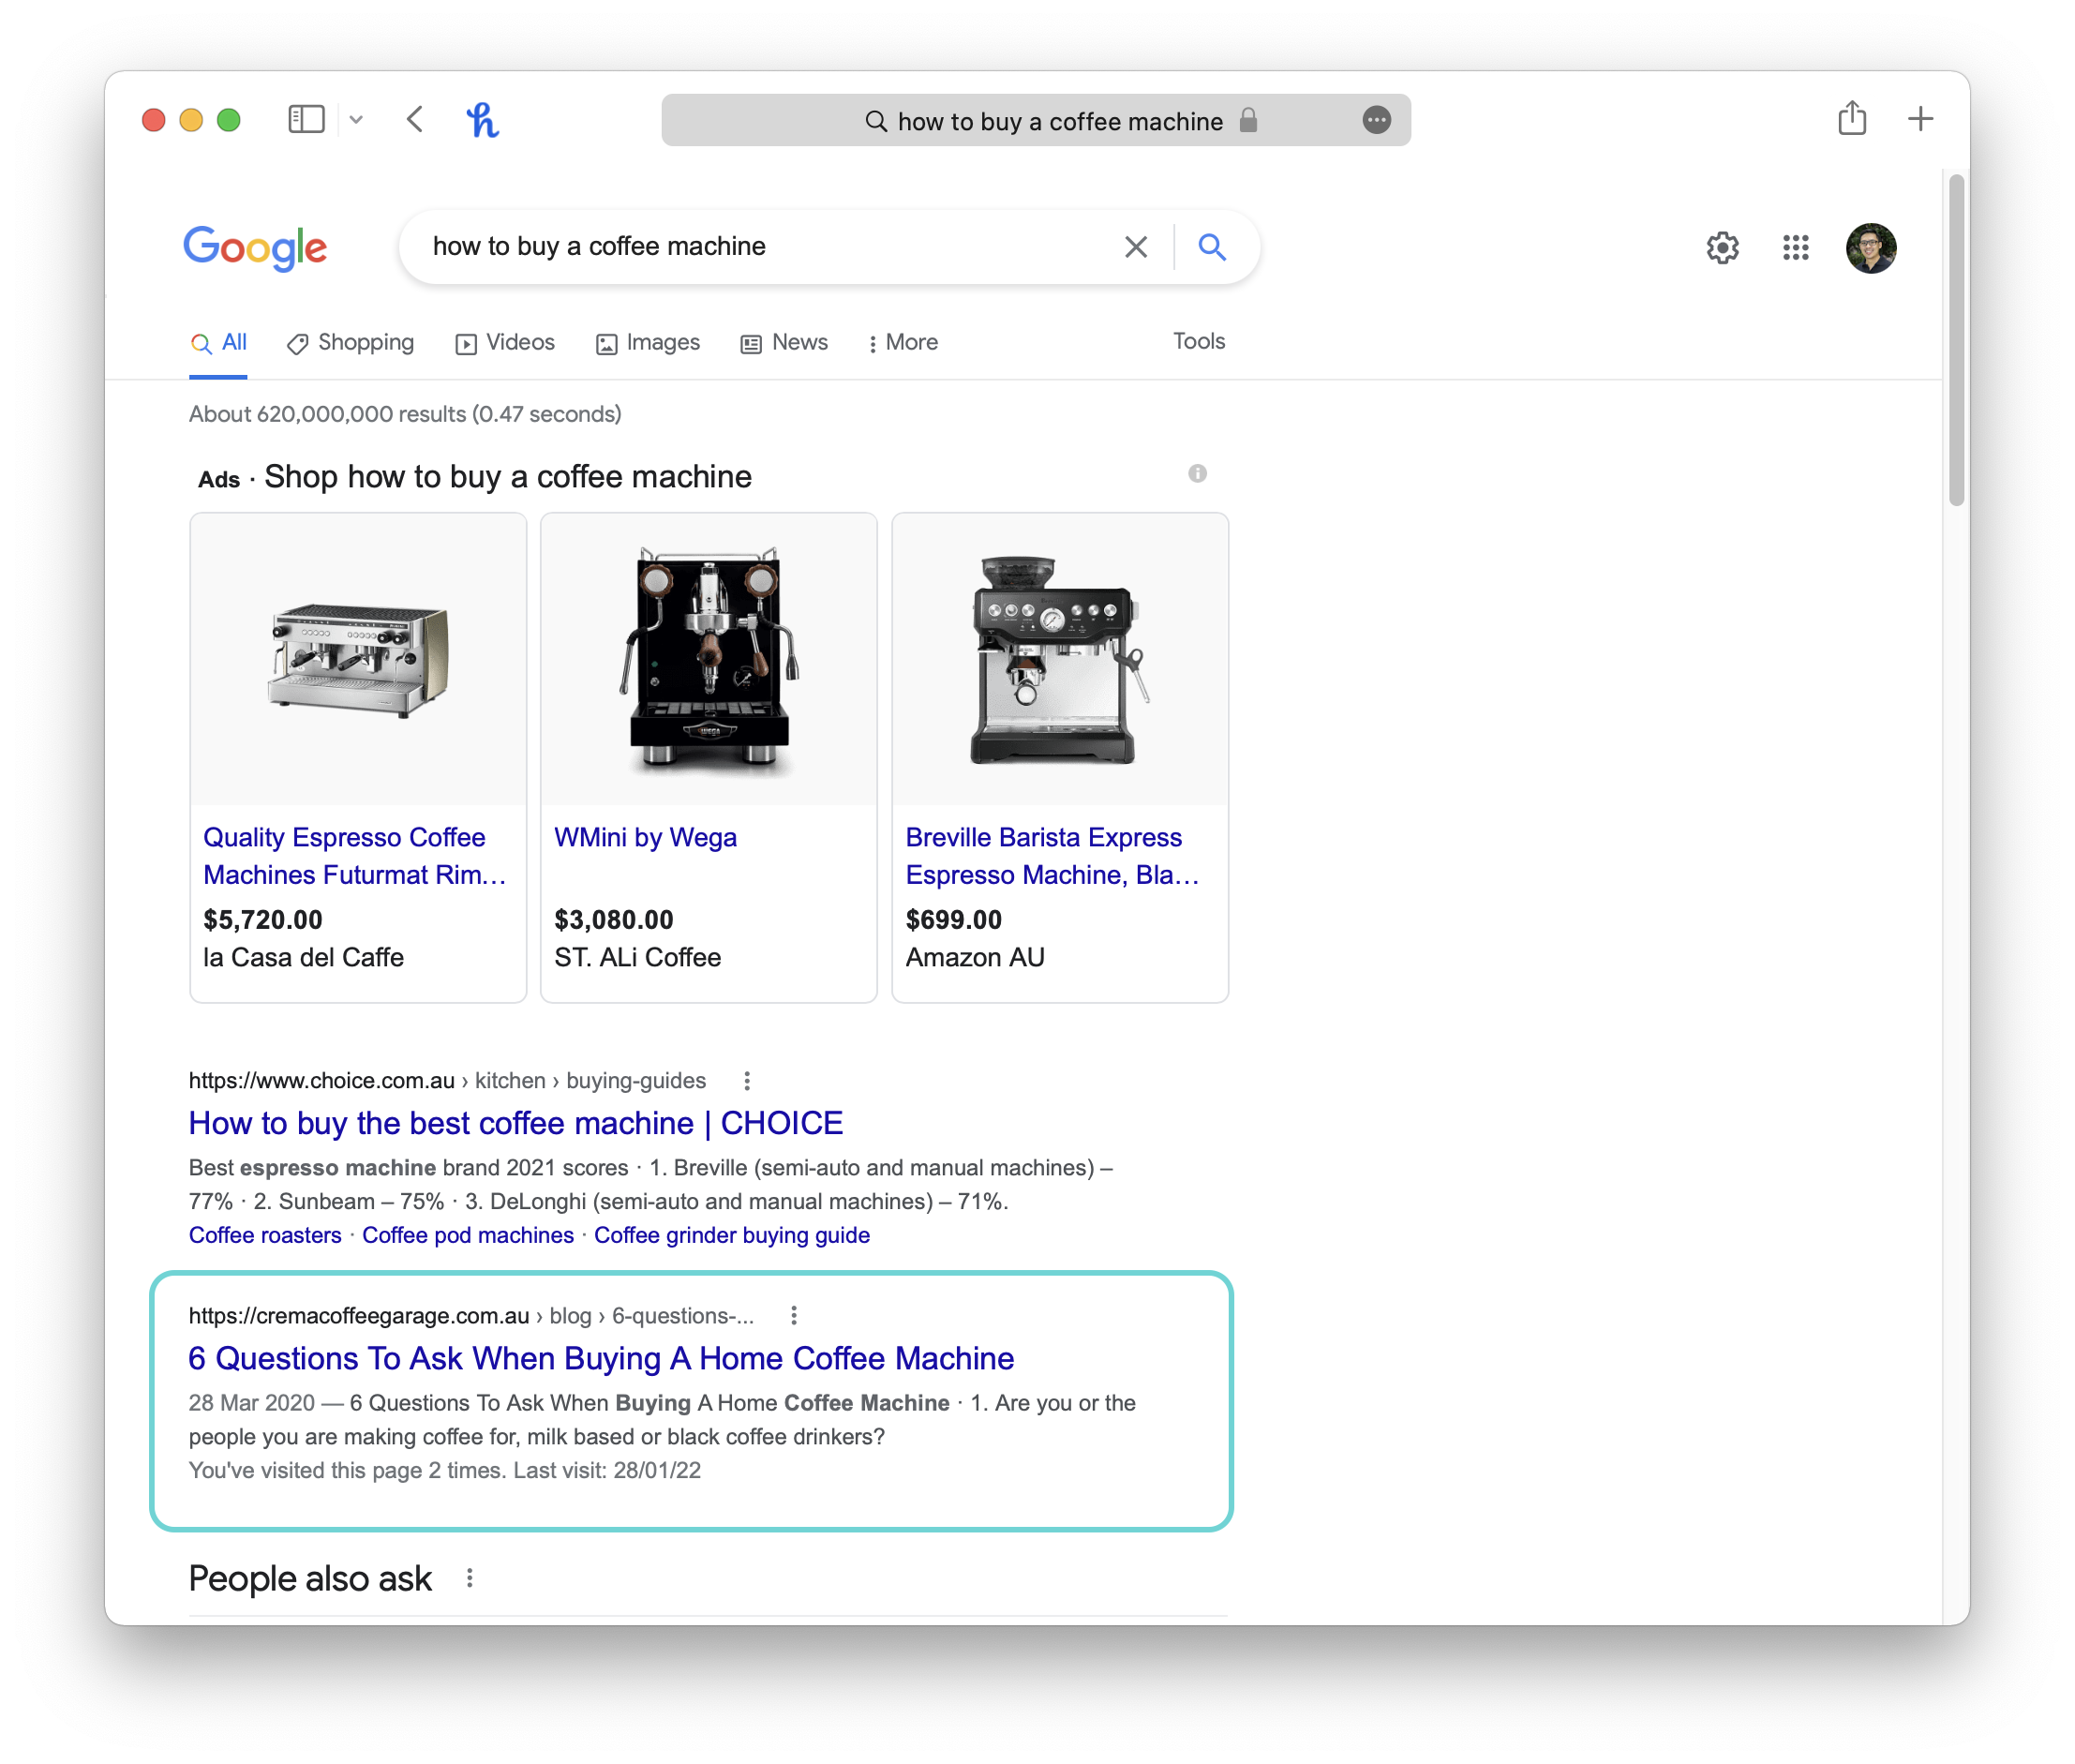Click the choice.com.au breadcrumb URL
Viewport: 2075px width, 1764px height.
point(447,1081)
